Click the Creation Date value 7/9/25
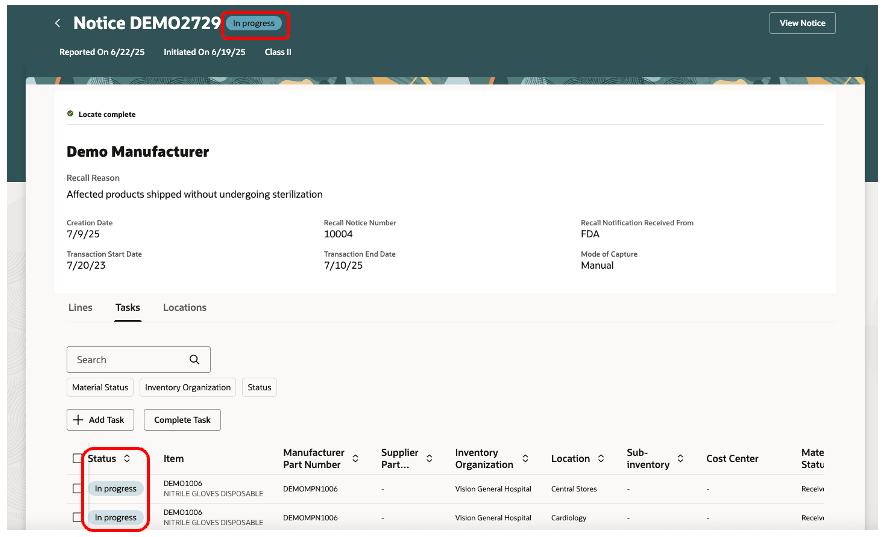This screenshot has height=537, width=885. point(83,234)
